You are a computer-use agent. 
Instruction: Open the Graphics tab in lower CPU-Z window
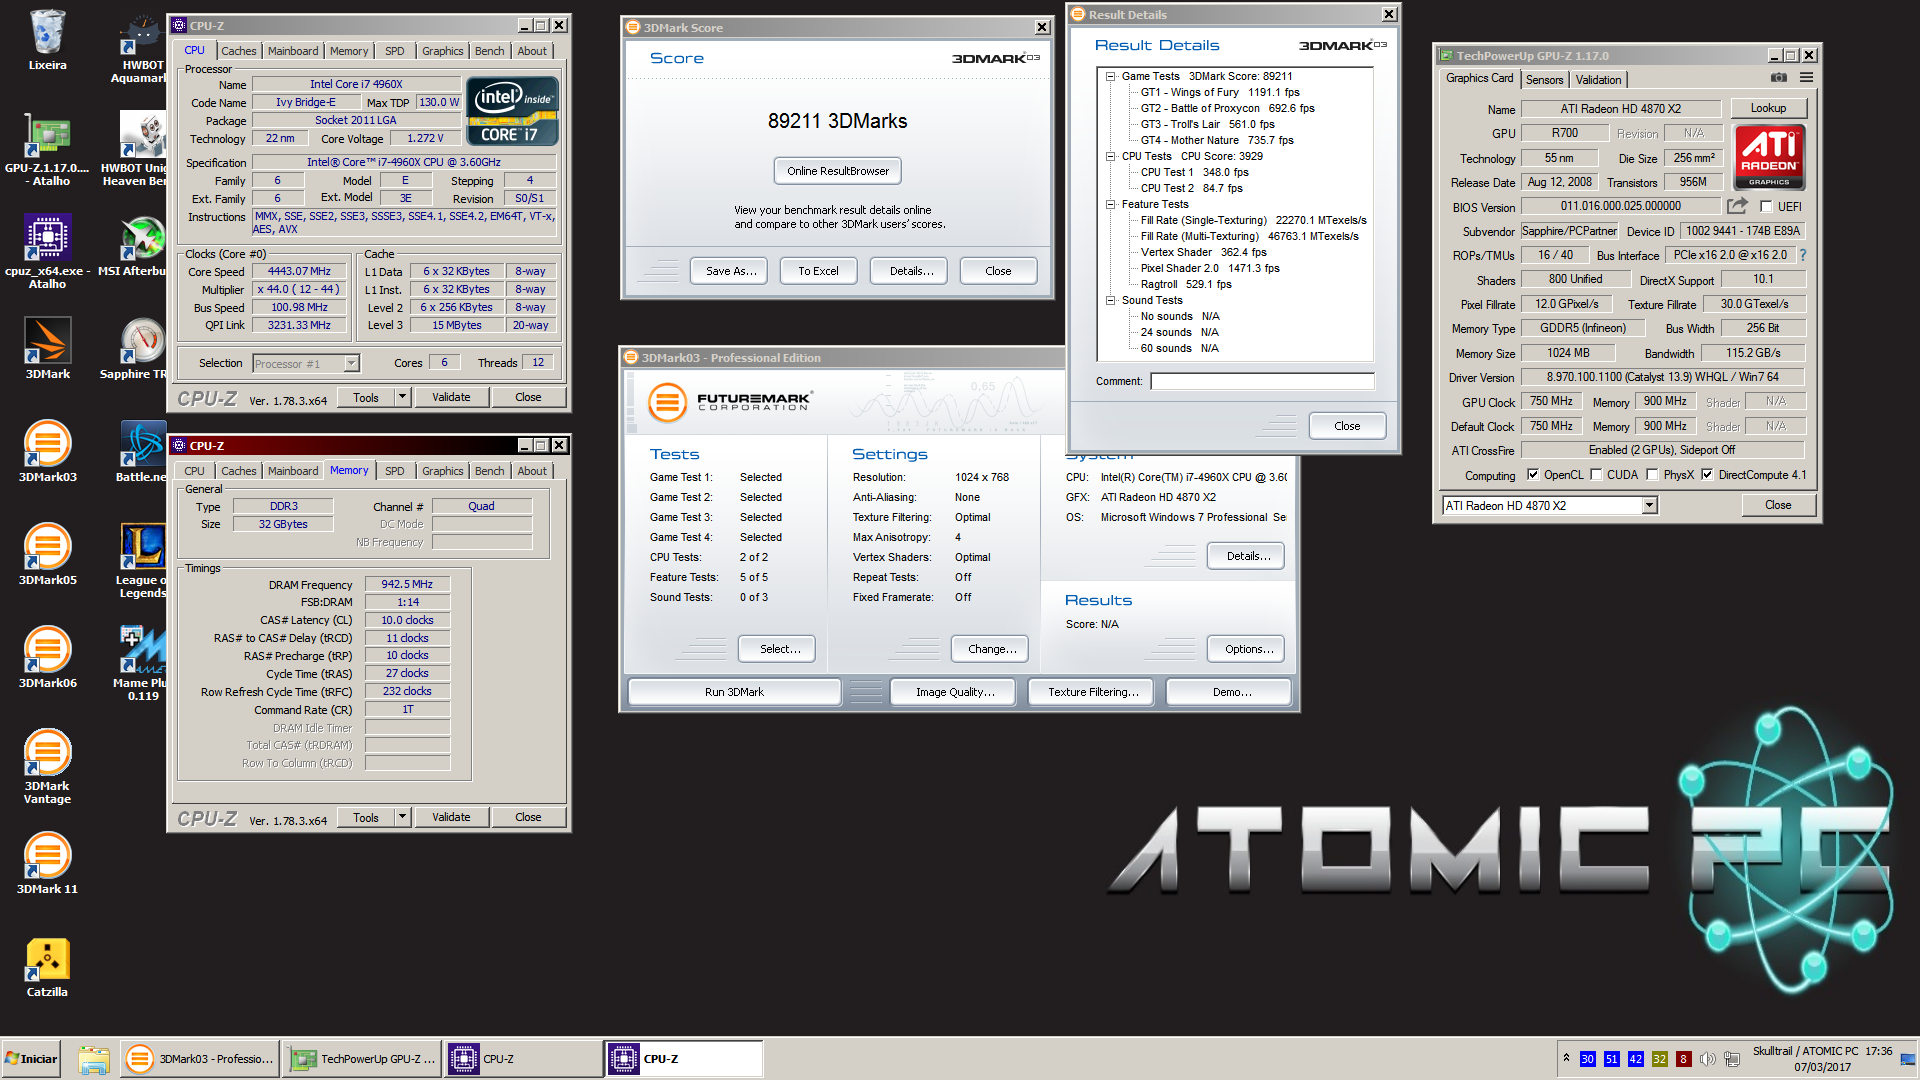[442, 471]
